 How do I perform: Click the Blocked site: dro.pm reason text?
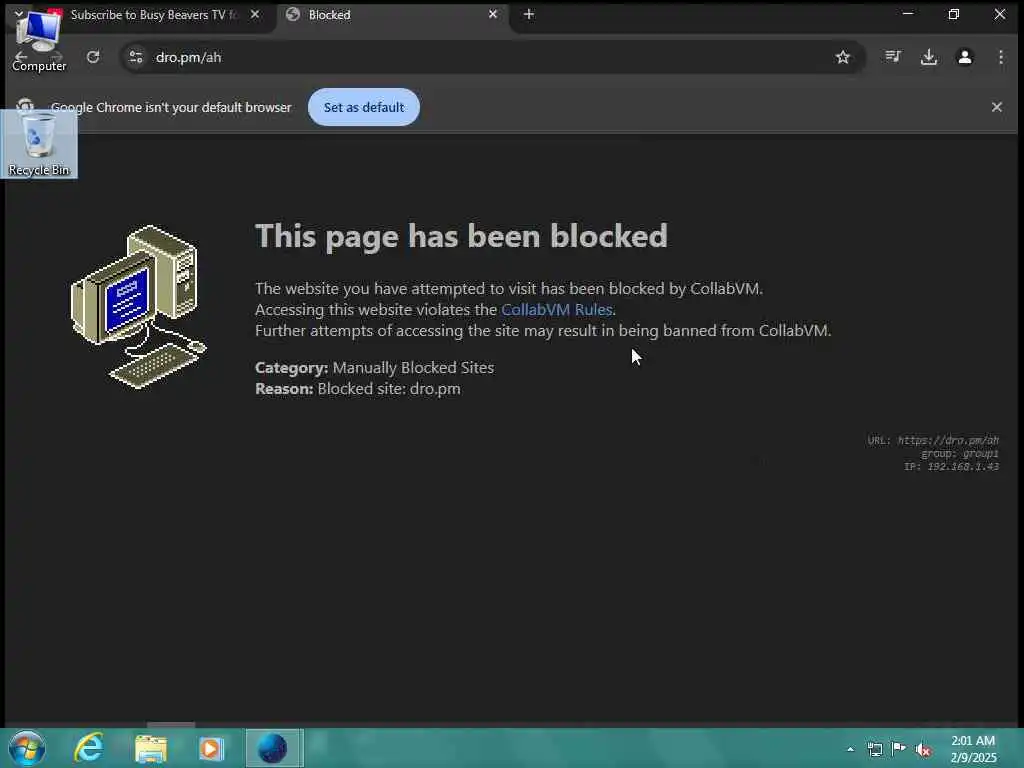click(x=389, y=389)
